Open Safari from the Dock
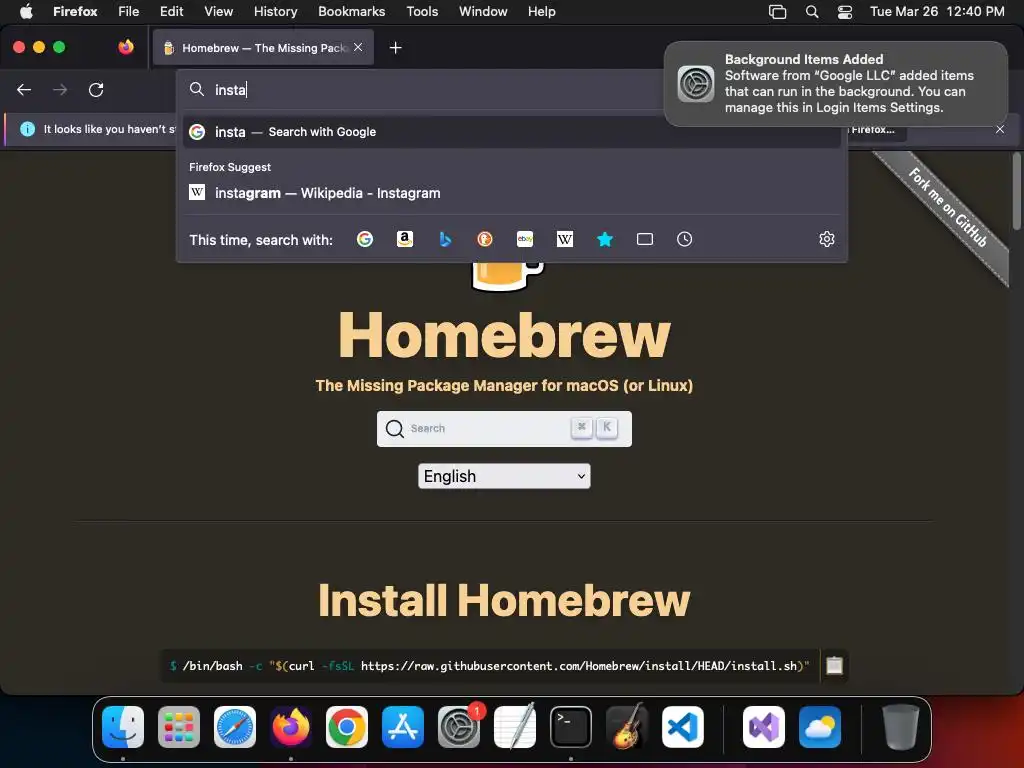Image resolution: width=1024 pixels, height=768 pixels. coord(235,727)
